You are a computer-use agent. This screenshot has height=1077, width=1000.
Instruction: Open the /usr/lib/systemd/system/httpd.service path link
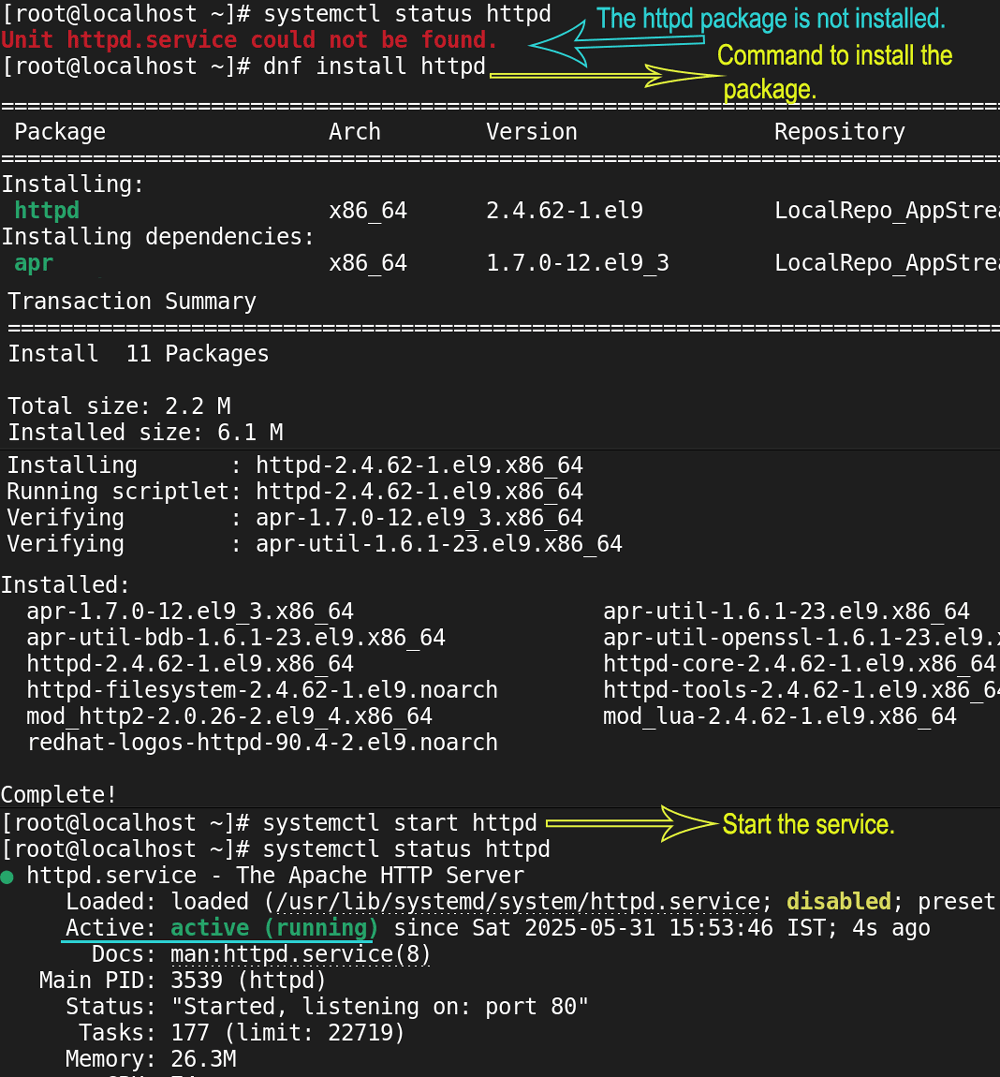[x=519, y=901]
